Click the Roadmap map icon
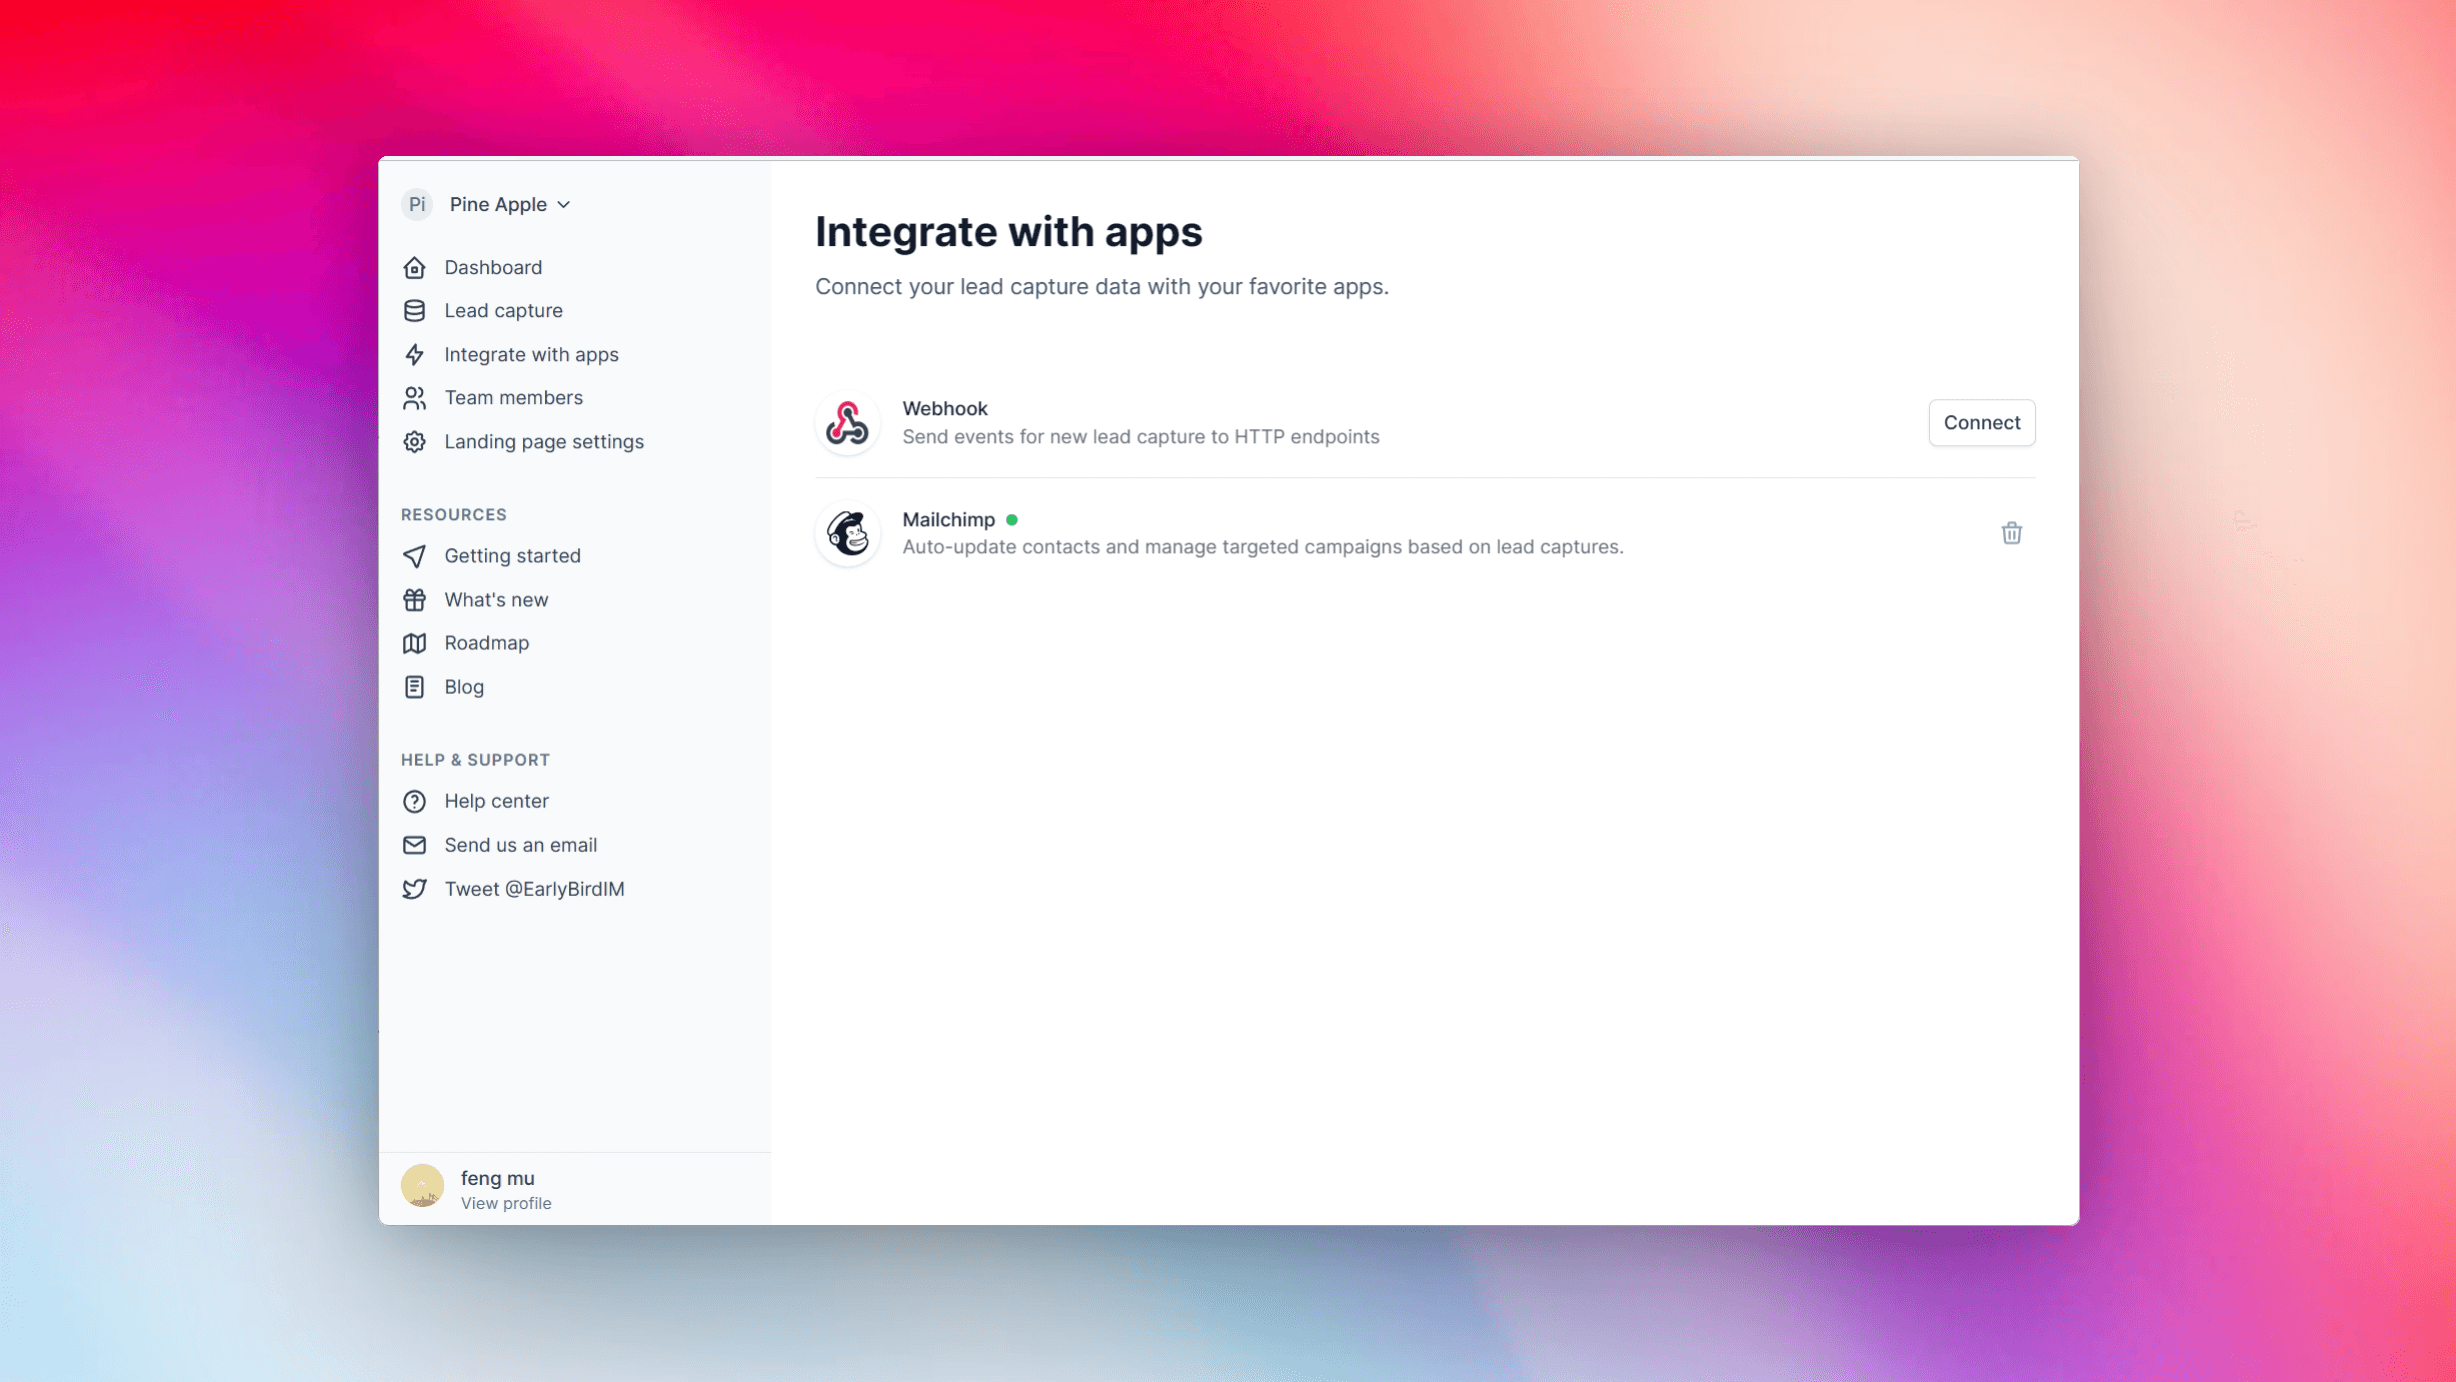The width and height of the screenshot is (2456, 1382). click(x=414, y=643)
